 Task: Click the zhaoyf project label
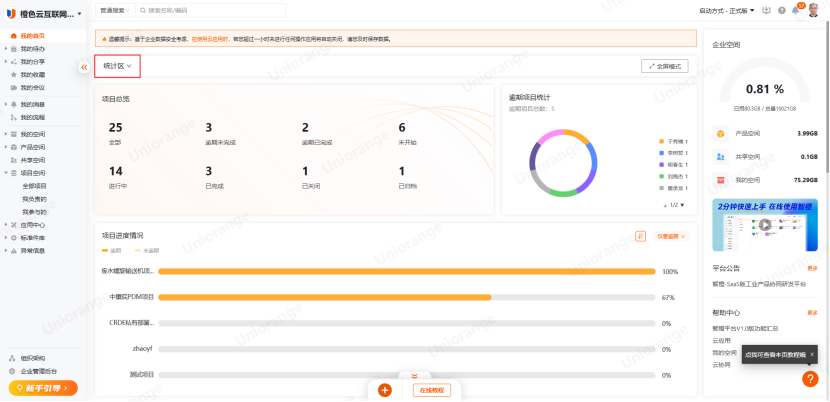coord(142,349)
